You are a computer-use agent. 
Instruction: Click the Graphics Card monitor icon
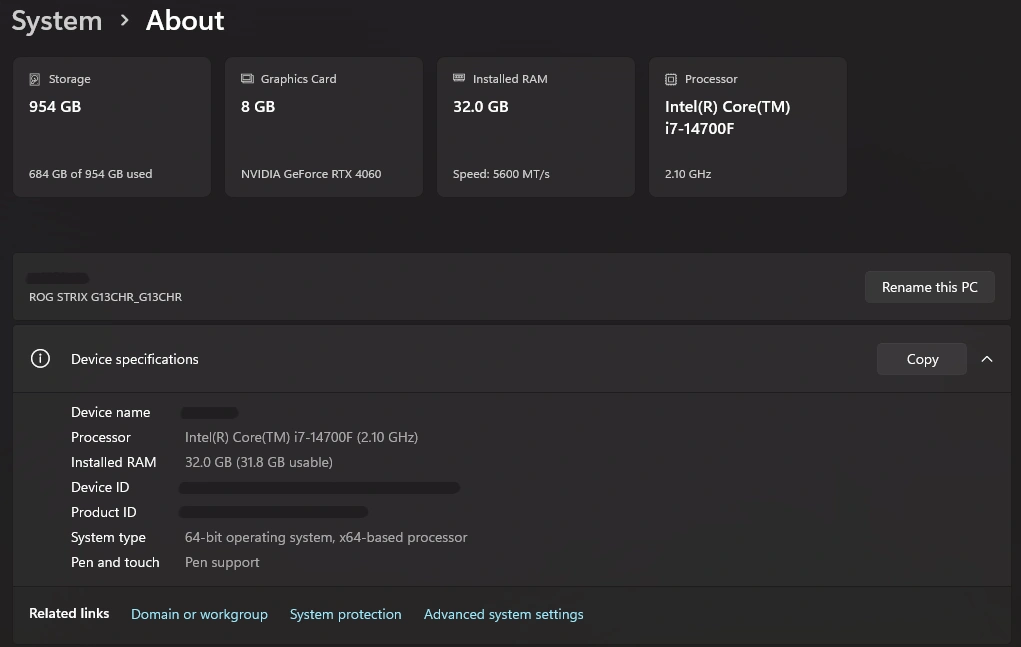[247, 79]
